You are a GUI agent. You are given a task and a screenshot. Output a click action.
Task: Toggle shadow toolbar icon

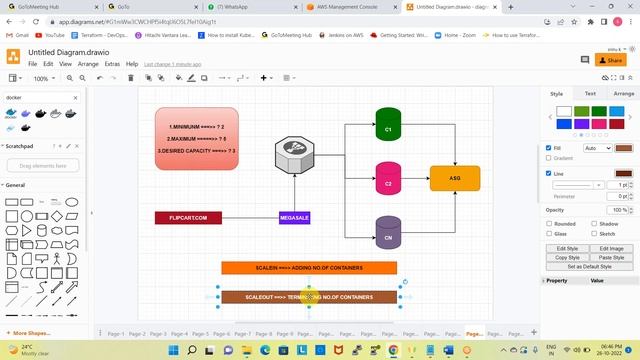(x=204, y=78)
